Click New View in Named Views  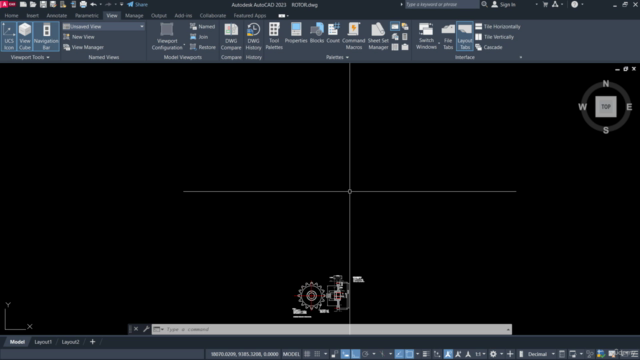coord(79,37)
